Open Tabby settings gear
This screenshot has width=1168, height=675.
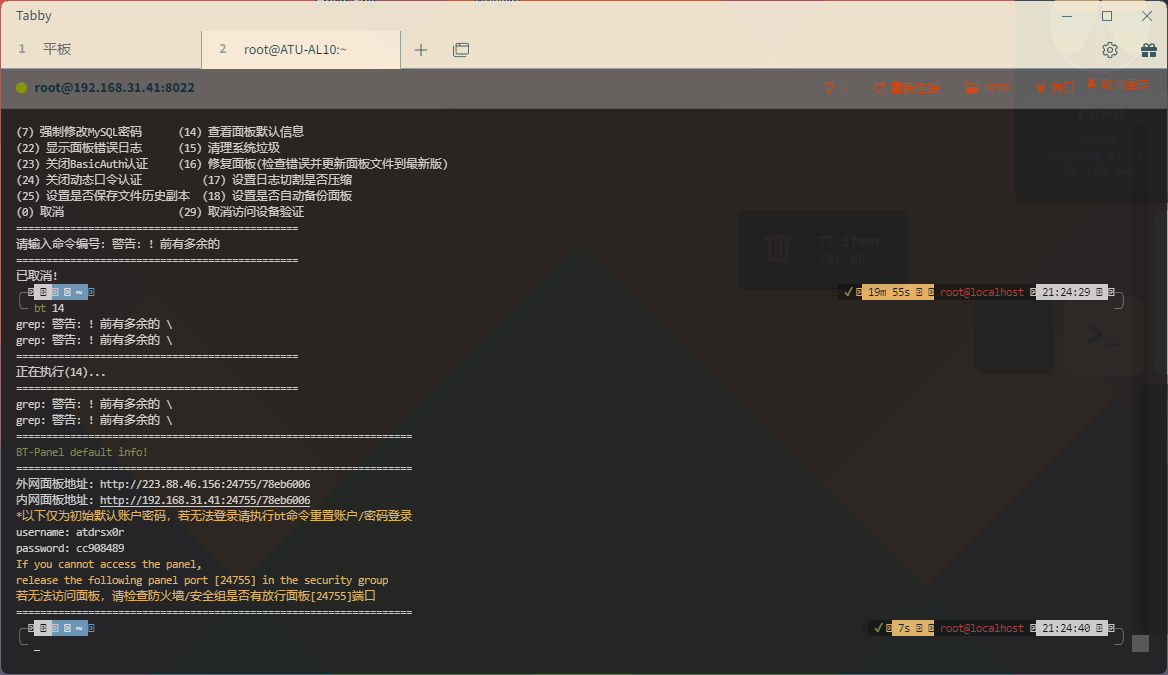pos(1110,50)
